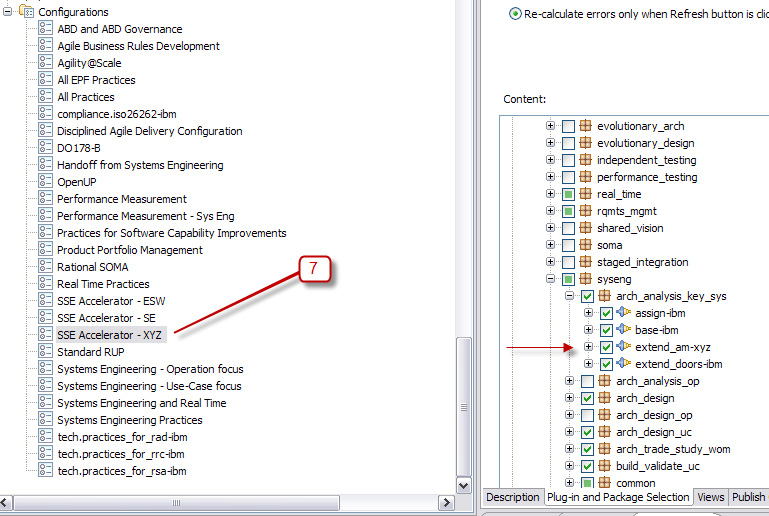Viewport: 769px width, 516px height.
Task: Open the Publish tab
Action: coord(748,497)
